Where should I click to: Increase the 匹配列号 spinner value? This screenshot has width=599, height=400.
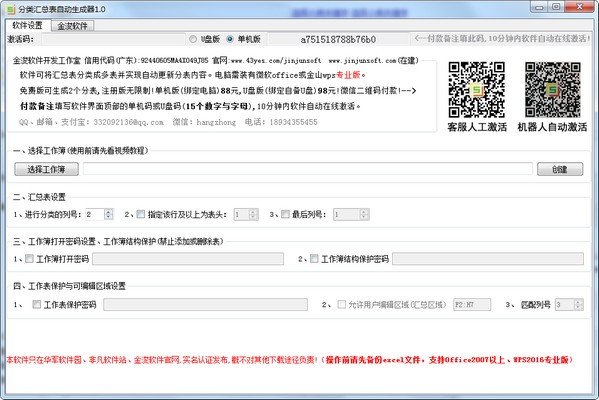click(x=578, y=302)
